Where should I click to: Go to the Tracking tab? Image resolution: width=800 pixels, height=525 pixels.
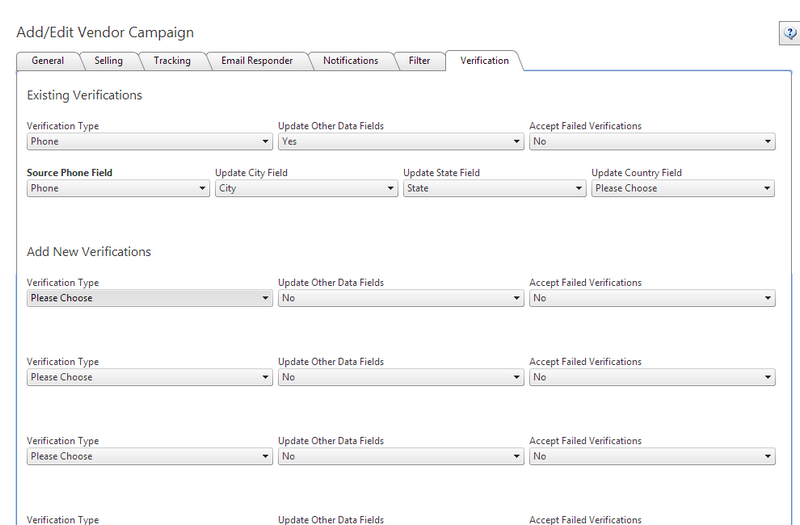click(x=172, y=61)
